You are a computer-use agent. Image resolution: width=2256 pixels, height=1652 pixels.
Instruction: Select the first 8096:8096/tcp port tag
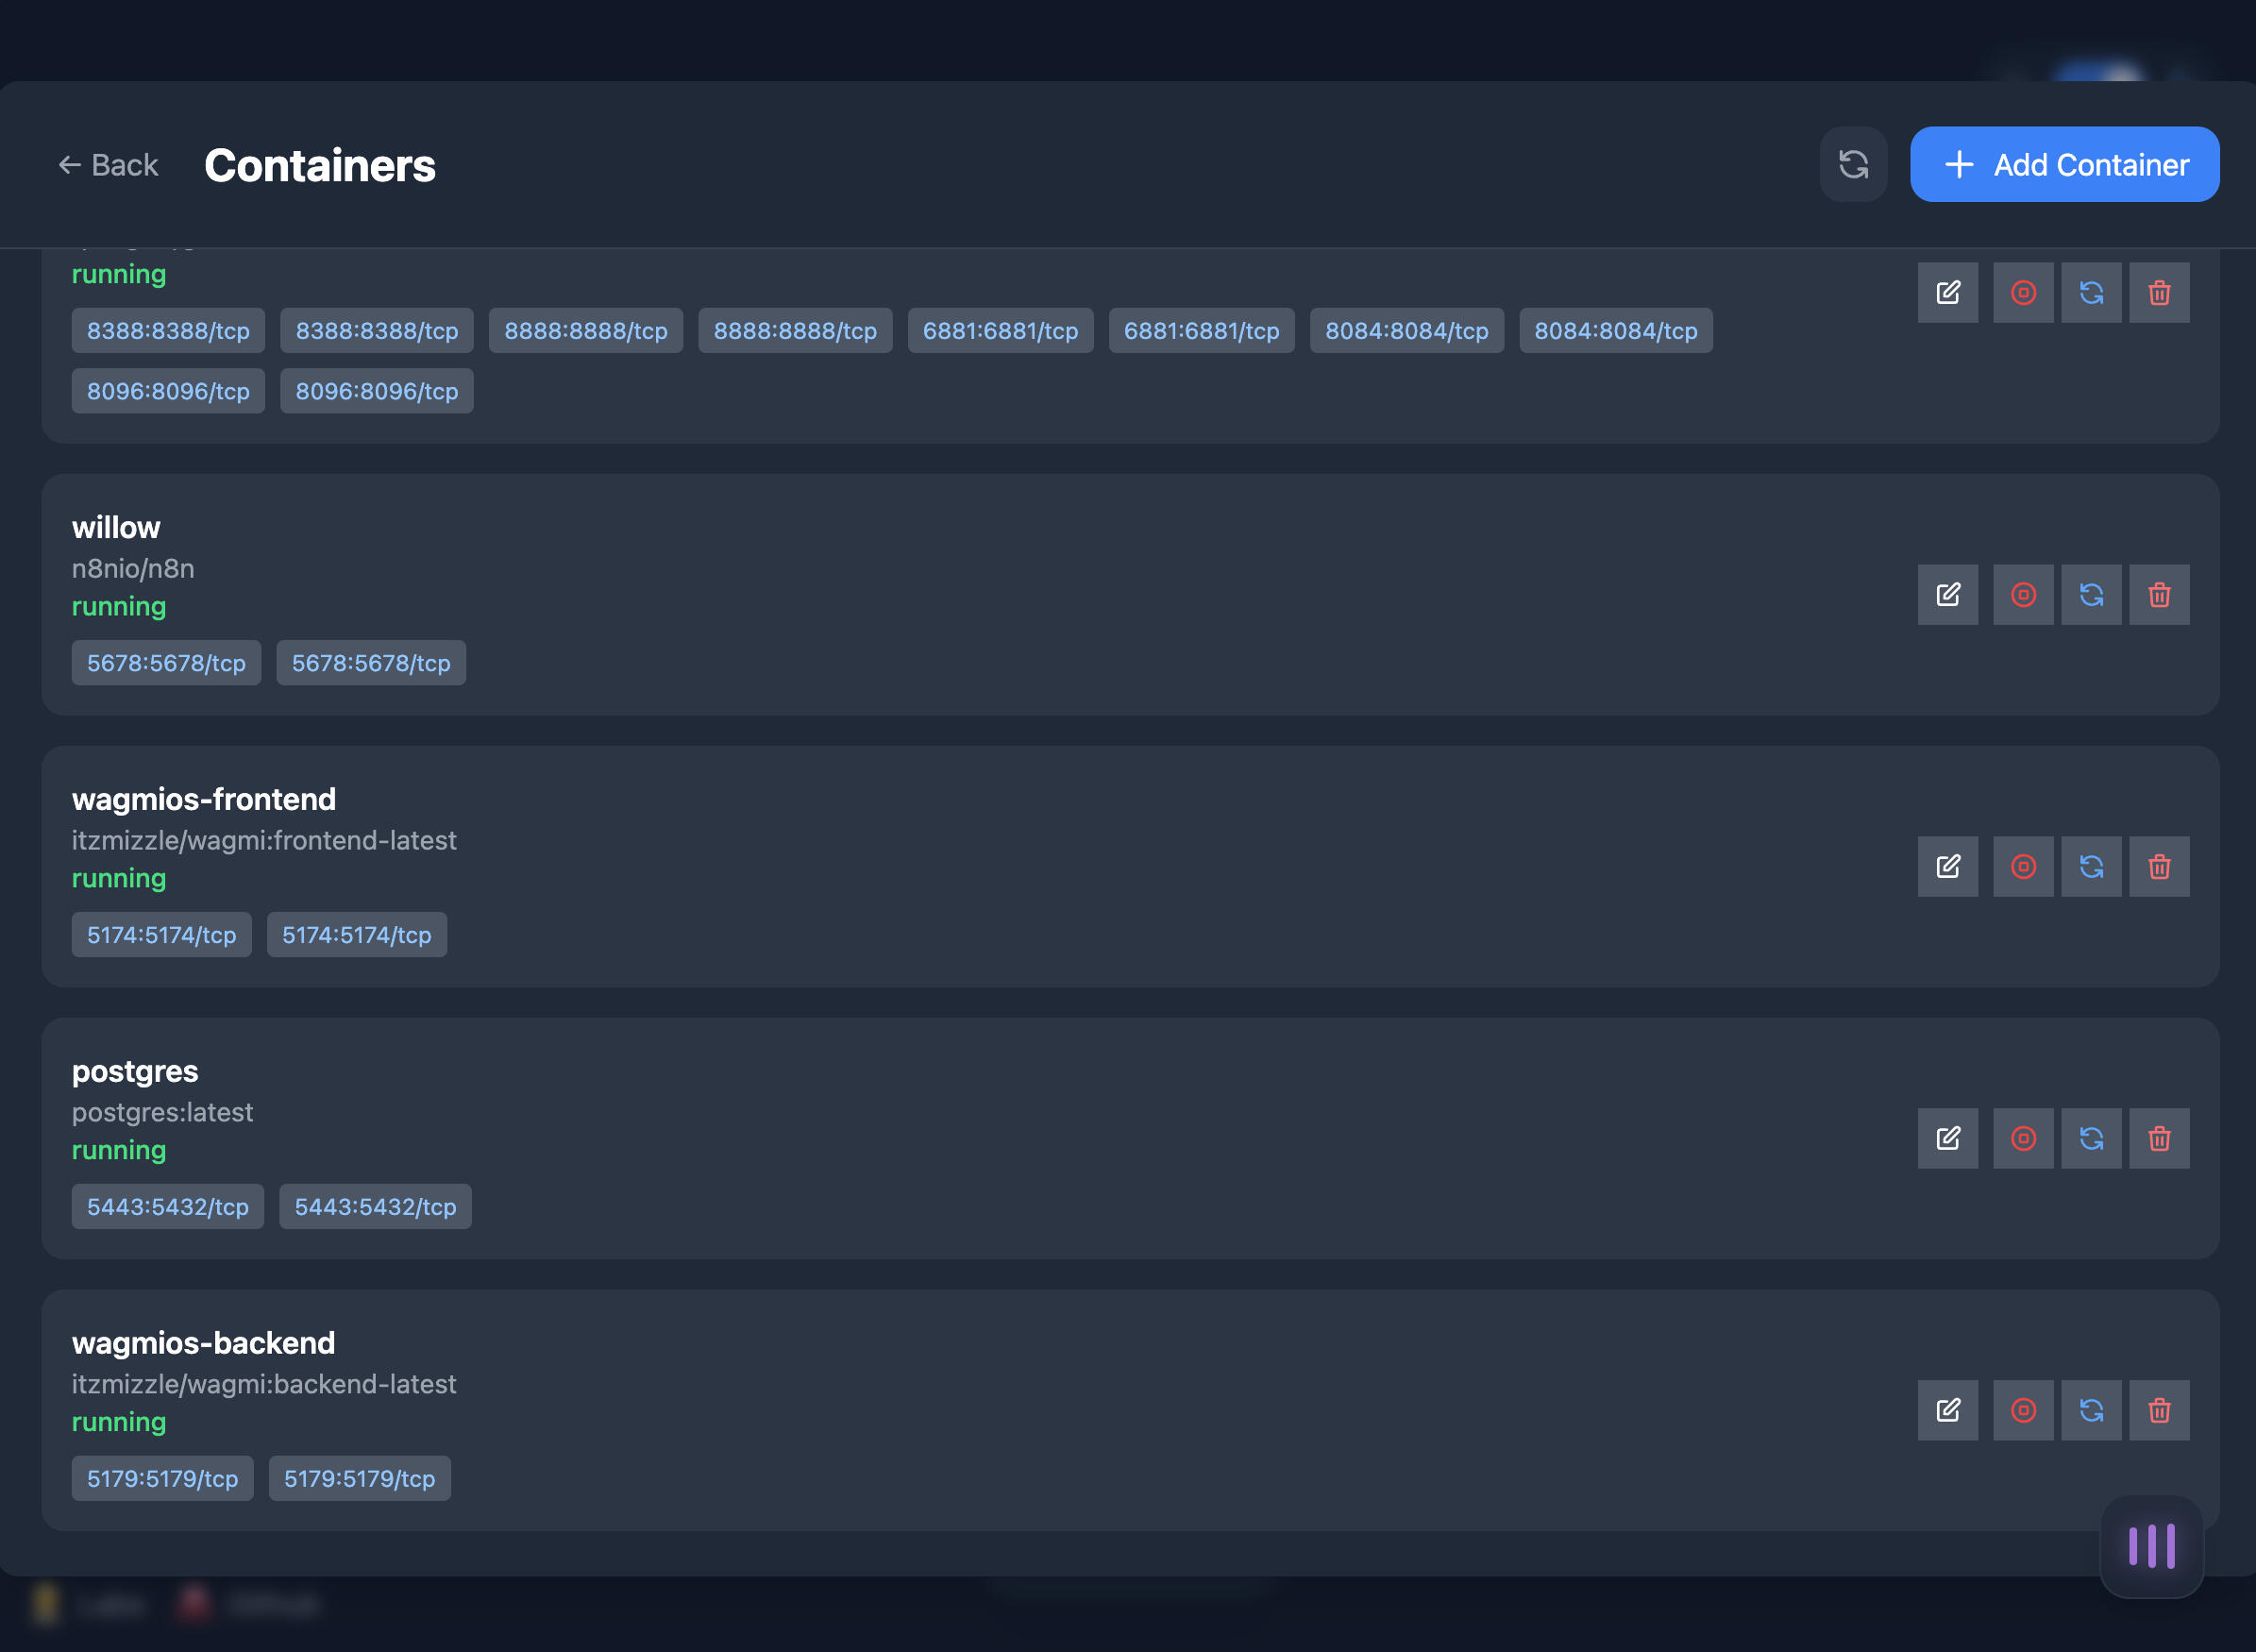point(167,391)
